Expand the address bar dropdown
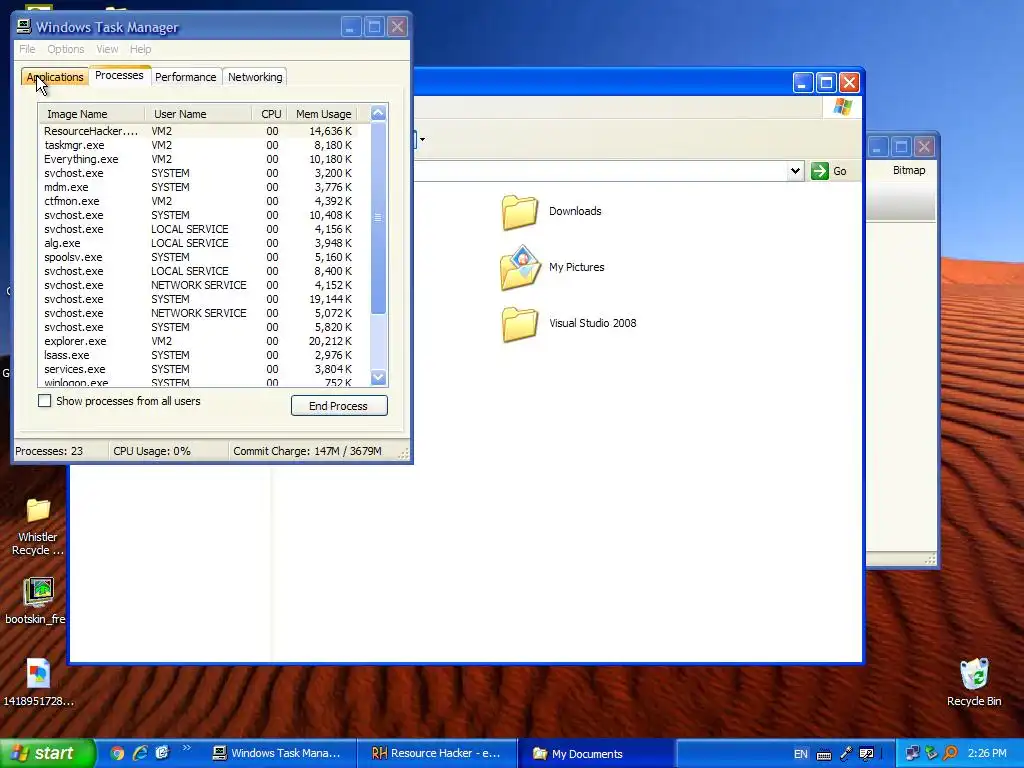1024x768 pixels. coord(795,171)
